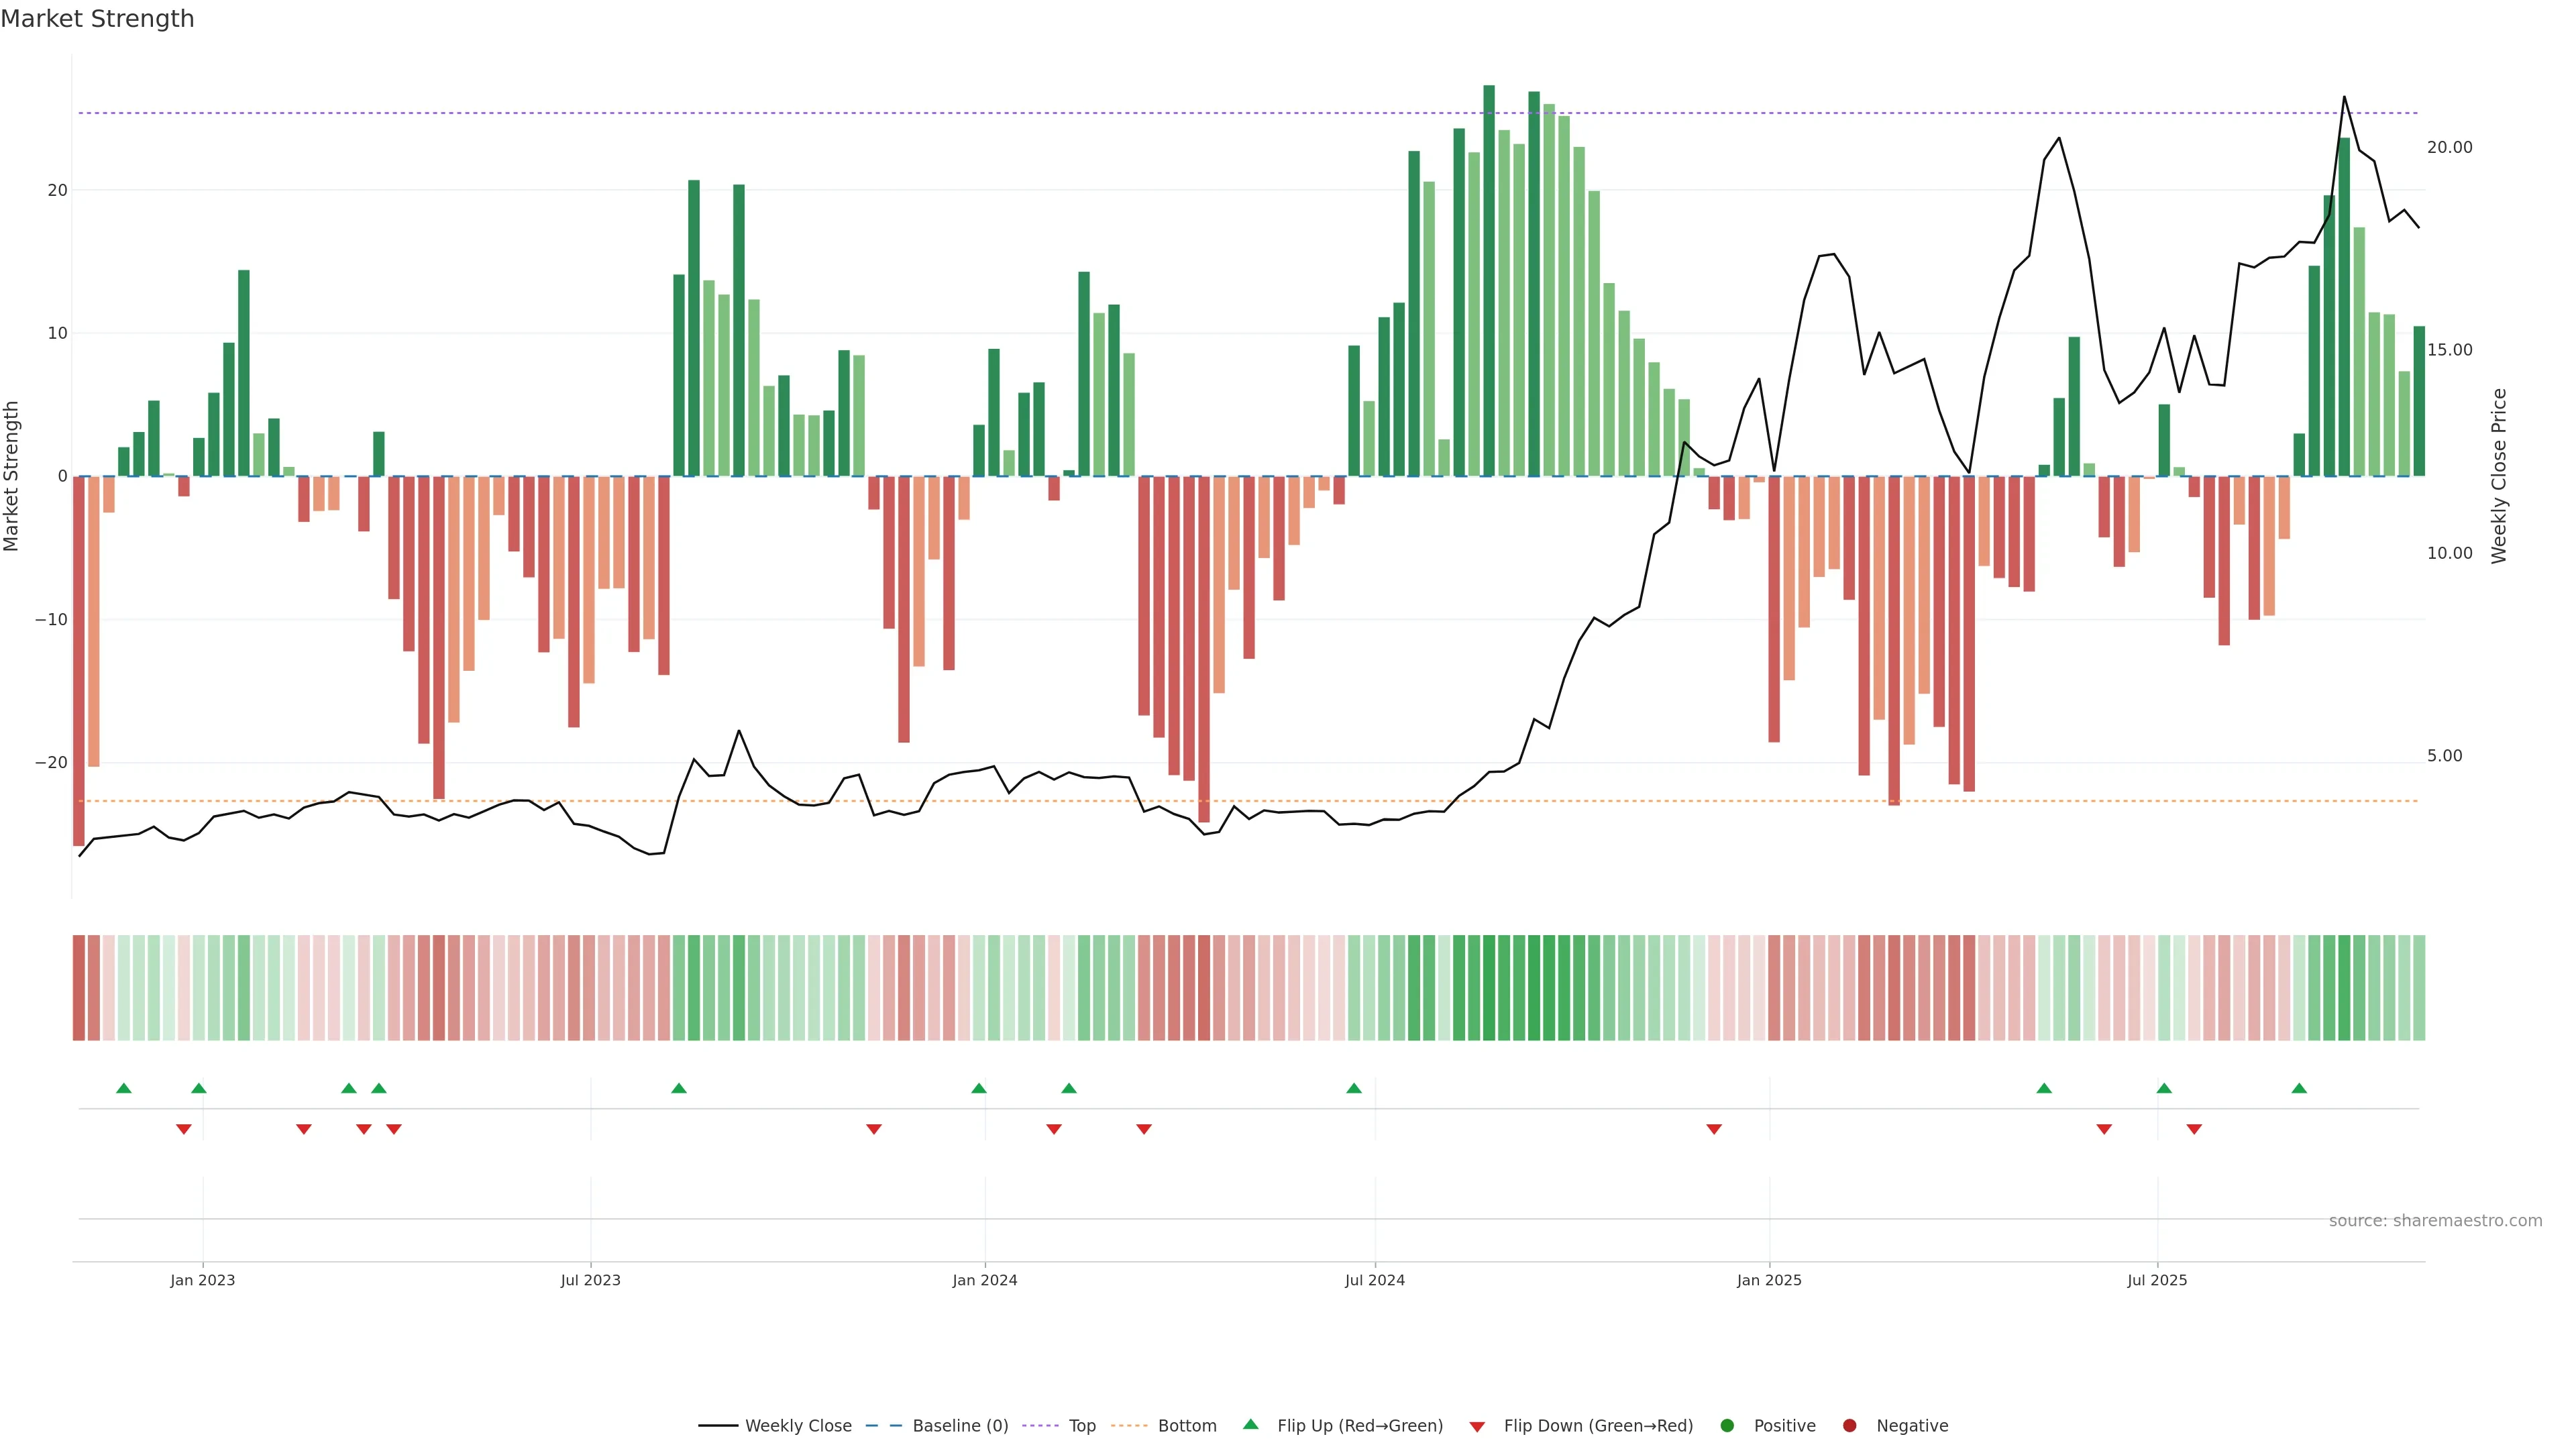Click the Jan 2024 x-axis label

(984, 1280)
